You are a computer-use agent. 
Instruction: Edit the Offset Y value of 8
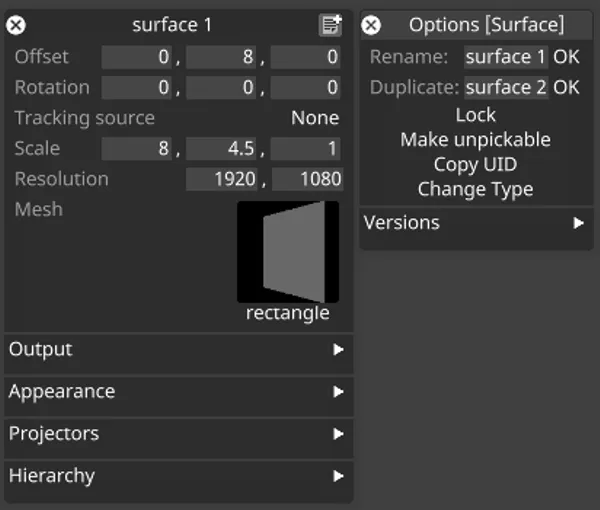(221, 57)
